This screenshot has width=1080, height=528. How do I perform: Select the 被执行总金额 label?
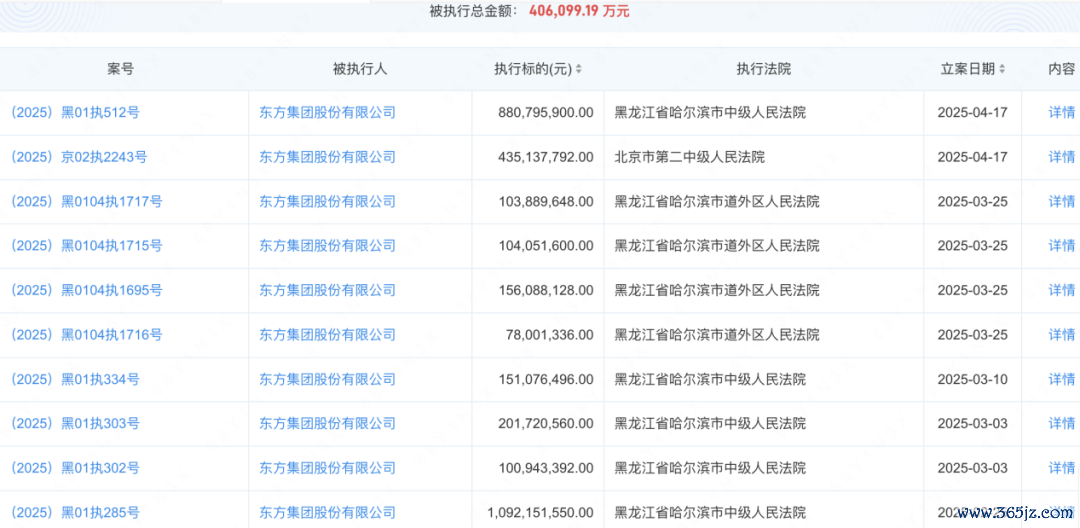coord(475,11)
